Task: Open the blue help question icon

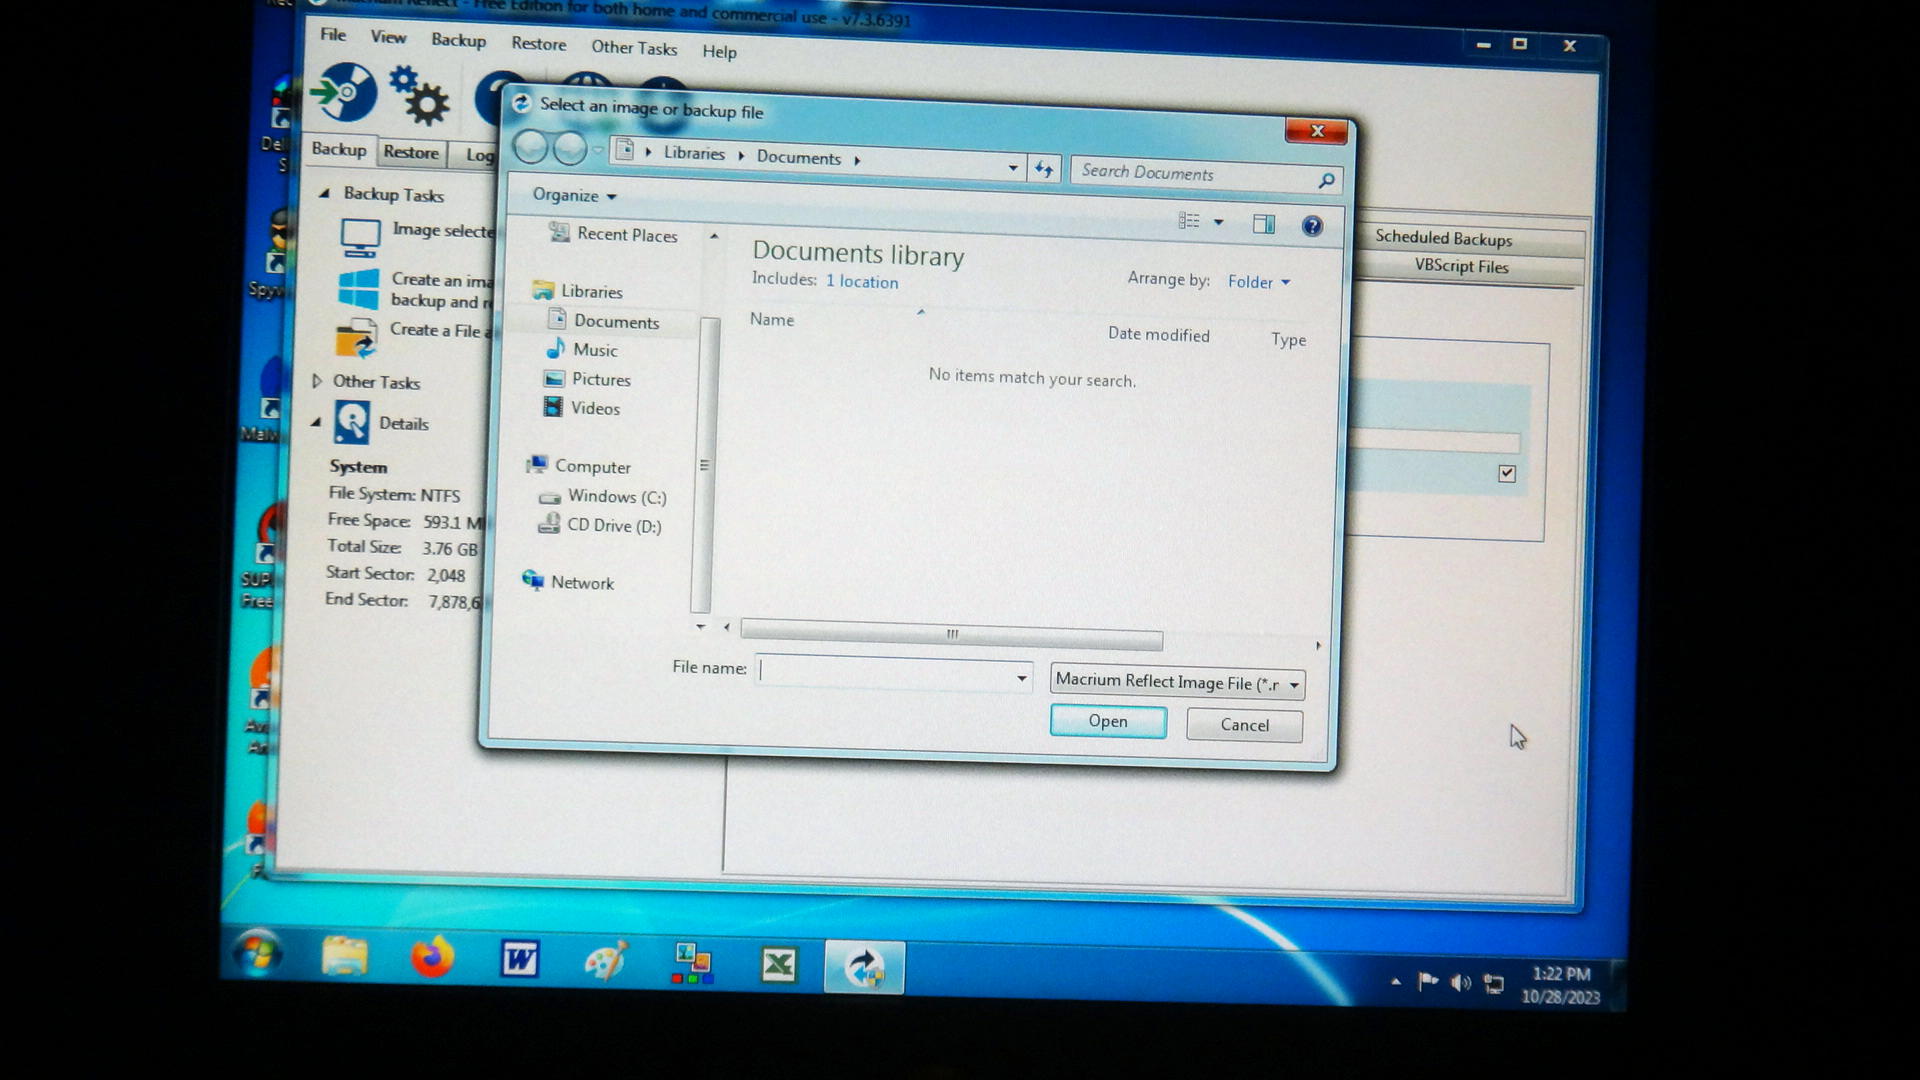Action: click(1312, 226)
